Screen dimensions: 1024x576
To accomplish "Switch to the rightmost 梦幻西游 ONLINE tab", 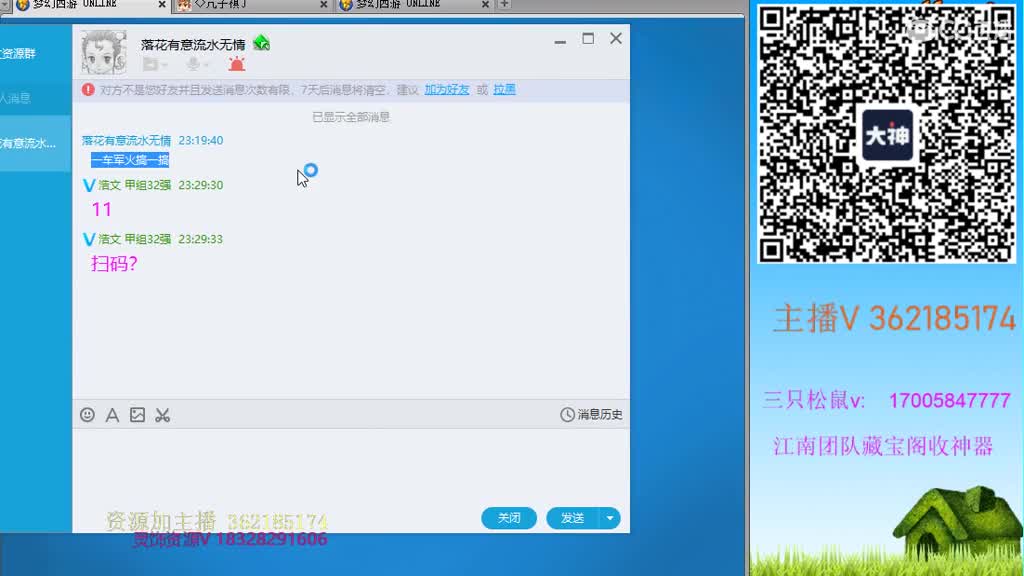I will (x=400, y=5).
